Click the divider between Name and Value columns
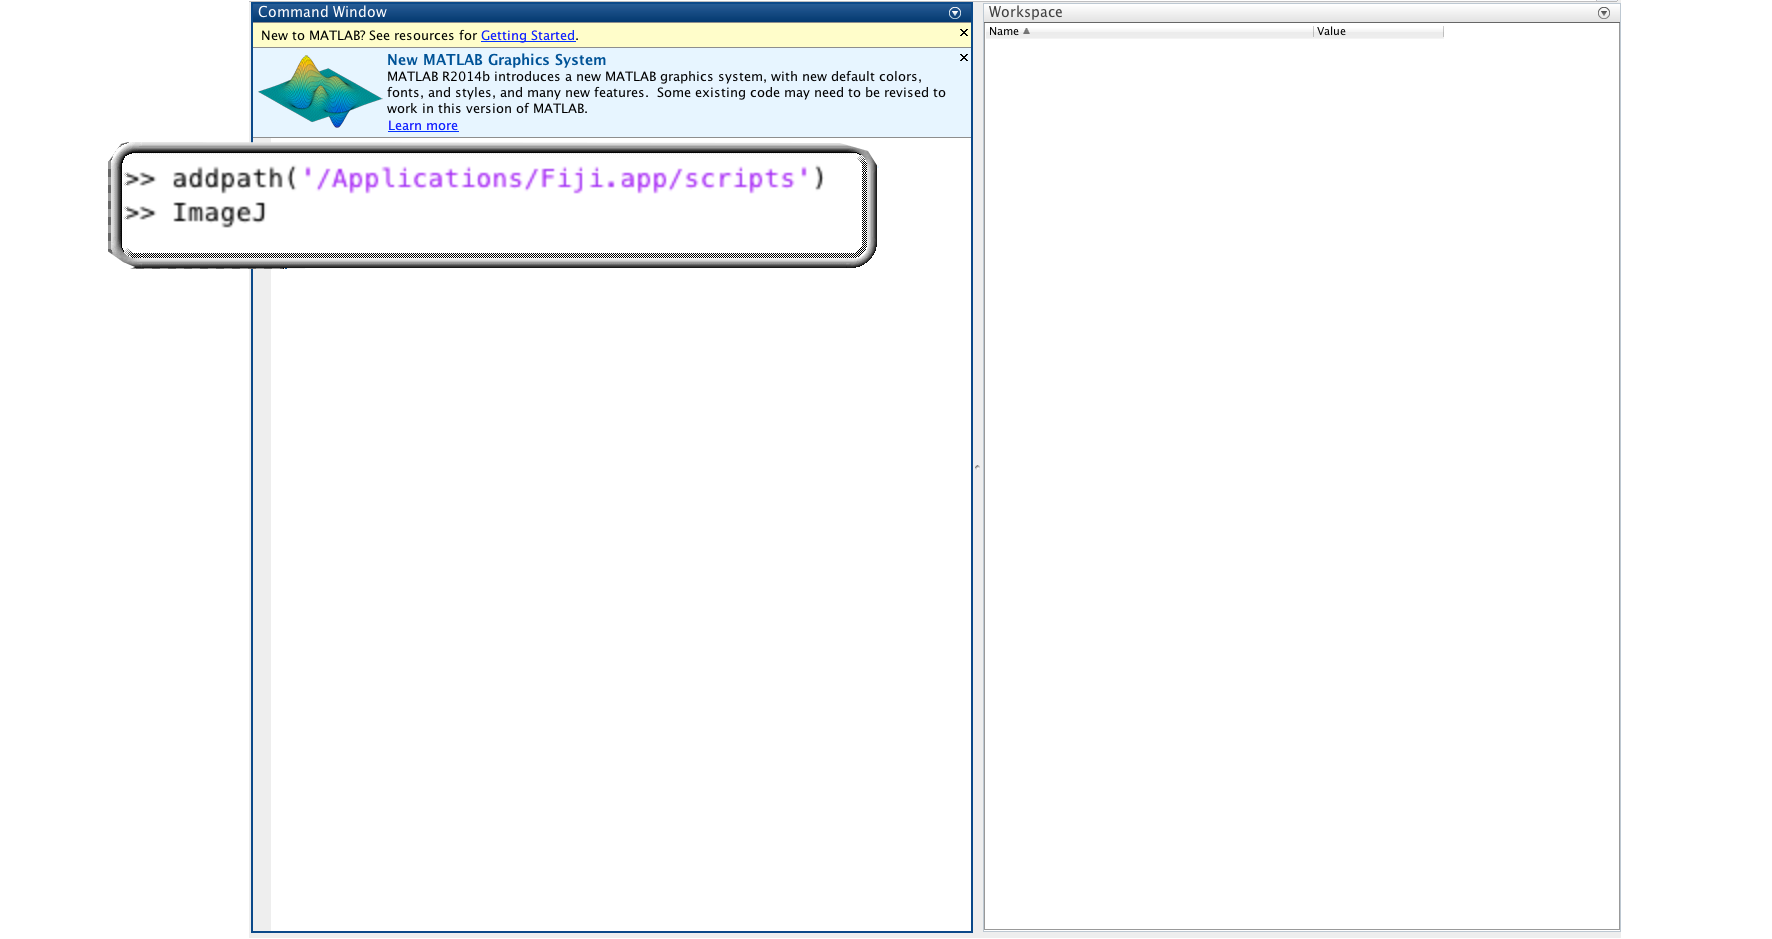 click(x=1313, y=31)
